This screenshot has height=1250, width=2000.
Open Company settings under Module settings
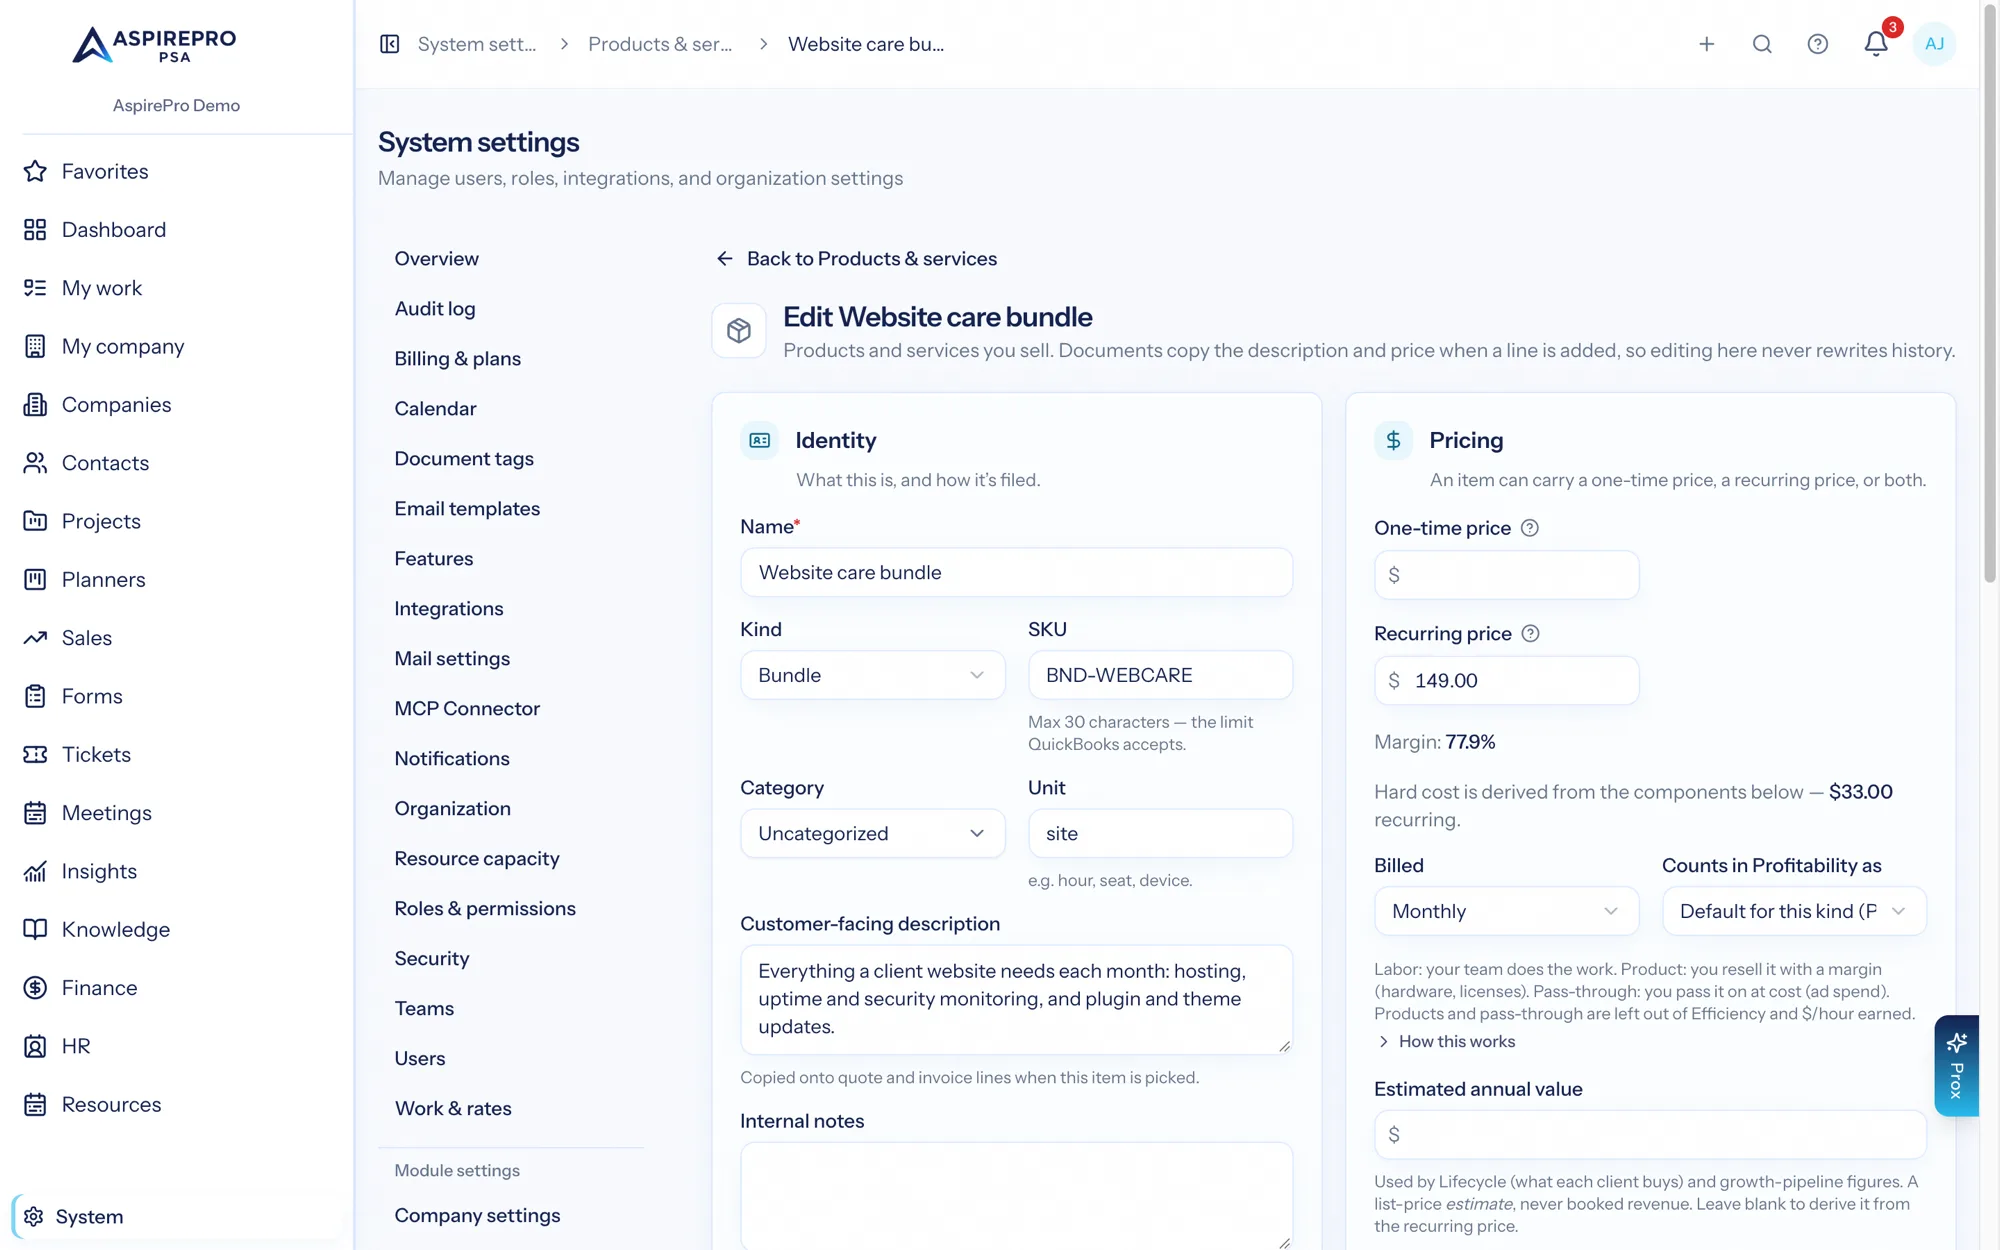(477, 1216)
